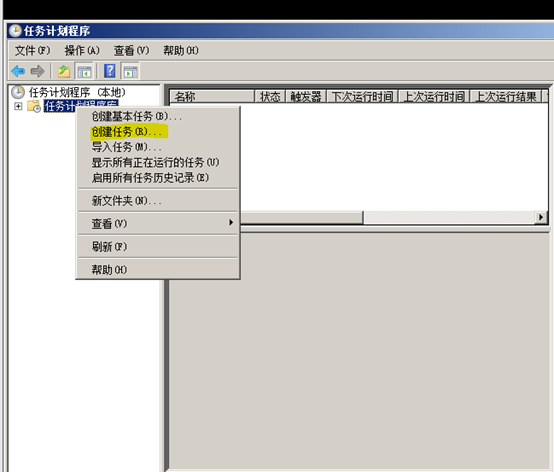The image size is (554, 472).
Task: Click the Forward arrow in toolbar
Action: [37, 71]
